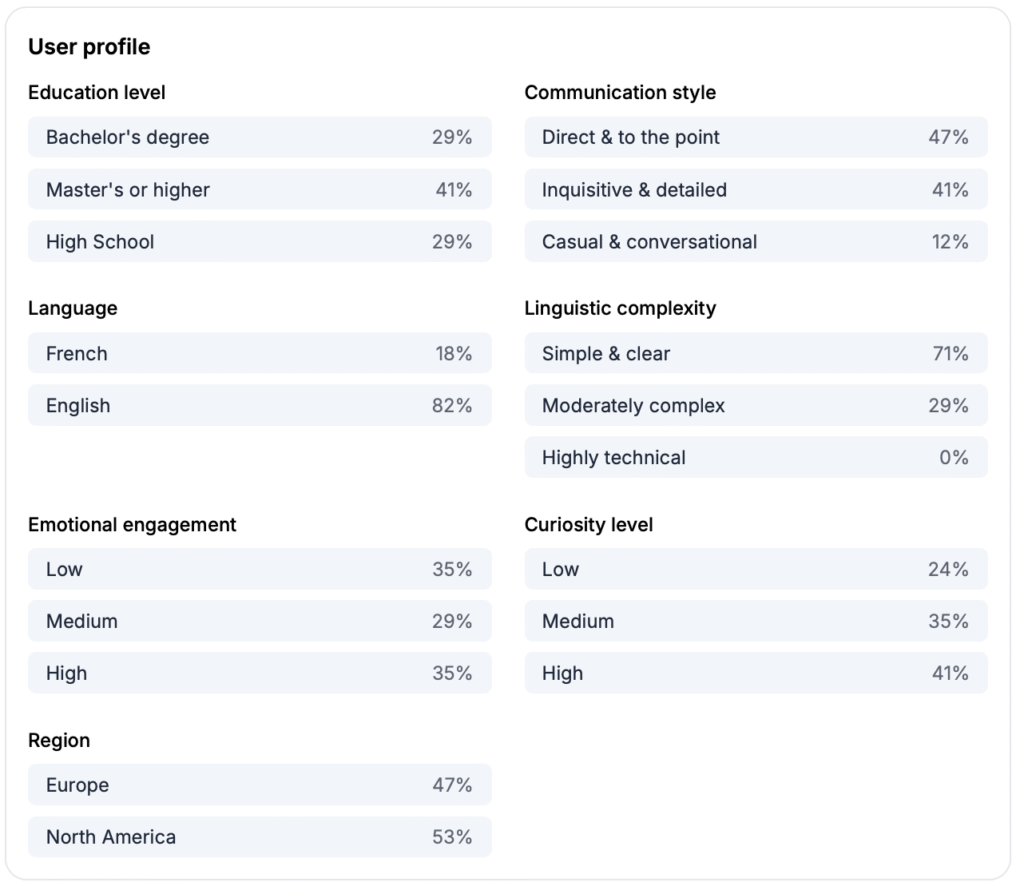Viewport: 1024px width, 890px height.
Task: Click the Medium emotional engagement row
Action: (x=259, y=621)
